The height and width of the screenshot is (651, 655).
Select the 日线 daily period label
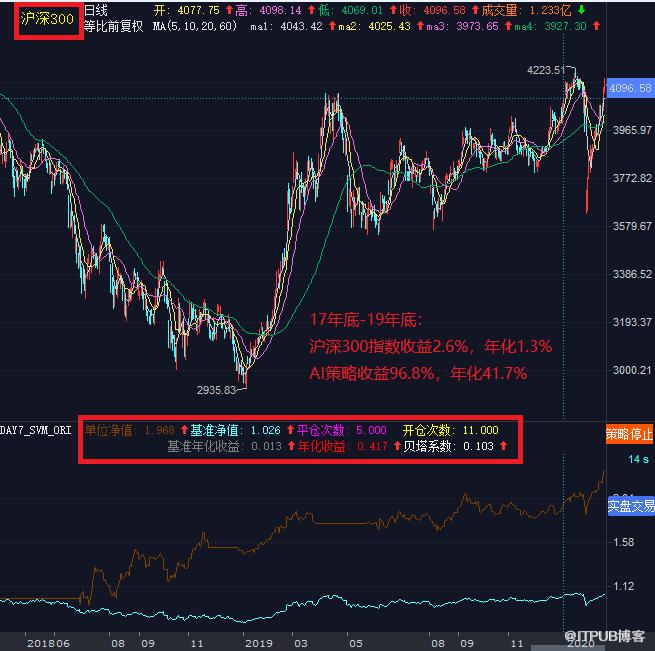point(96,10)
